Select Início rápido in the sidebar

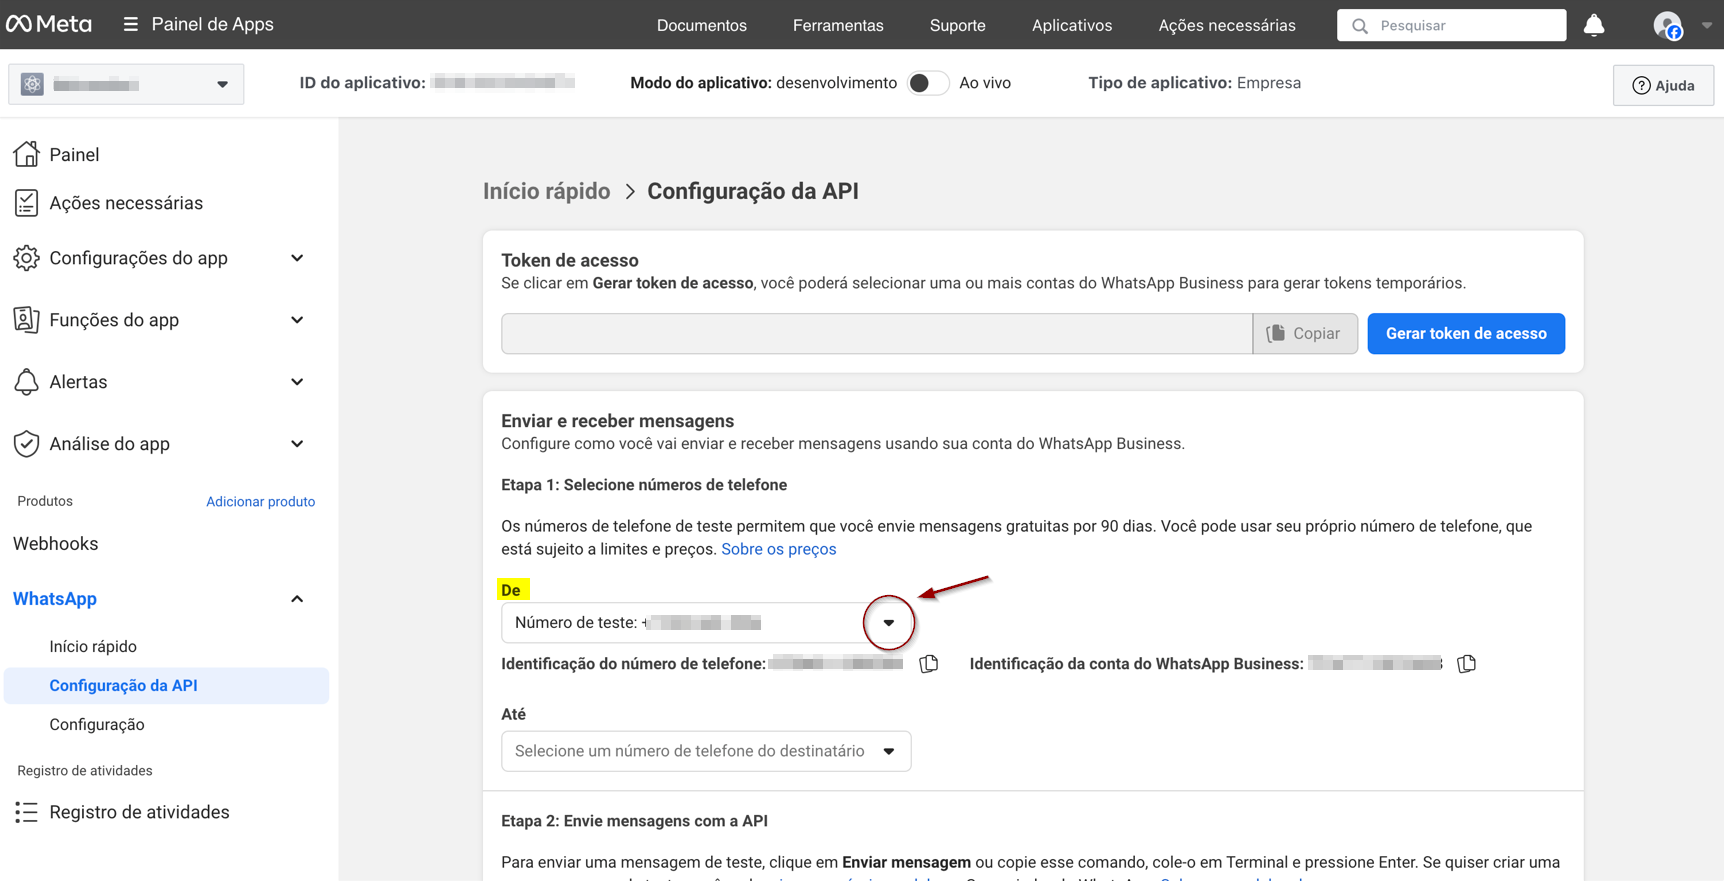[93, 646]
